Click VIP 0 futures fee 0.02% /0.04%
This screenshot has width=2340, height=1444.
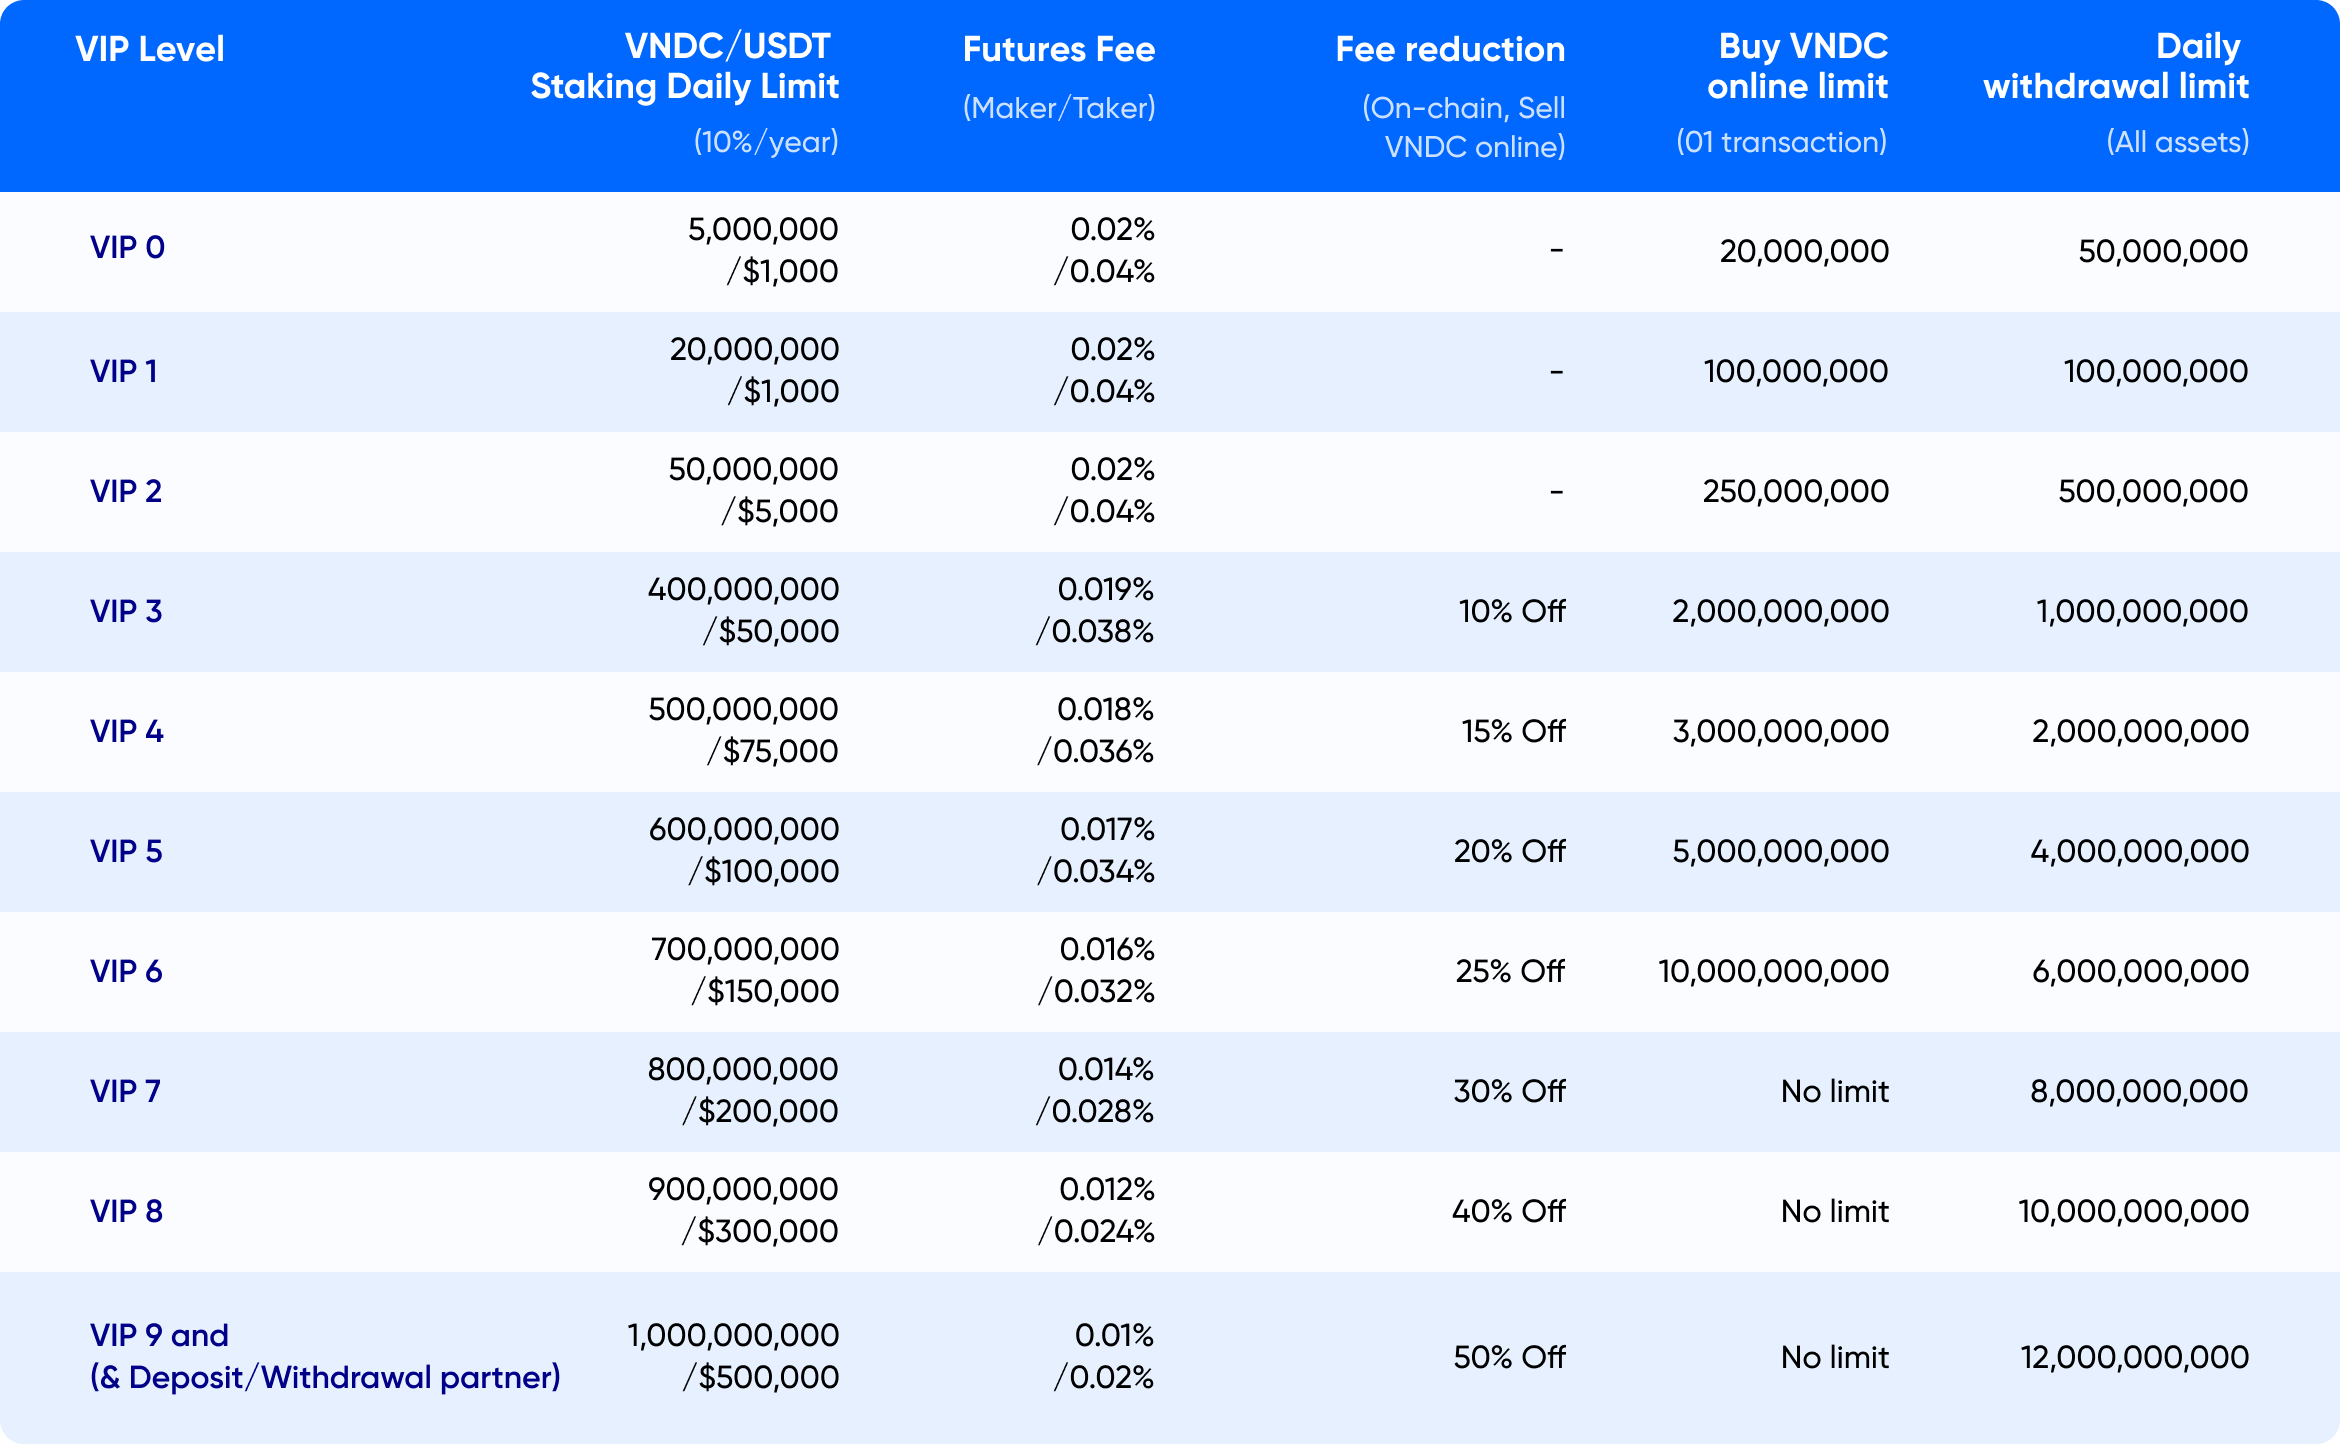pyautogui.click(x=1104, y=250)
